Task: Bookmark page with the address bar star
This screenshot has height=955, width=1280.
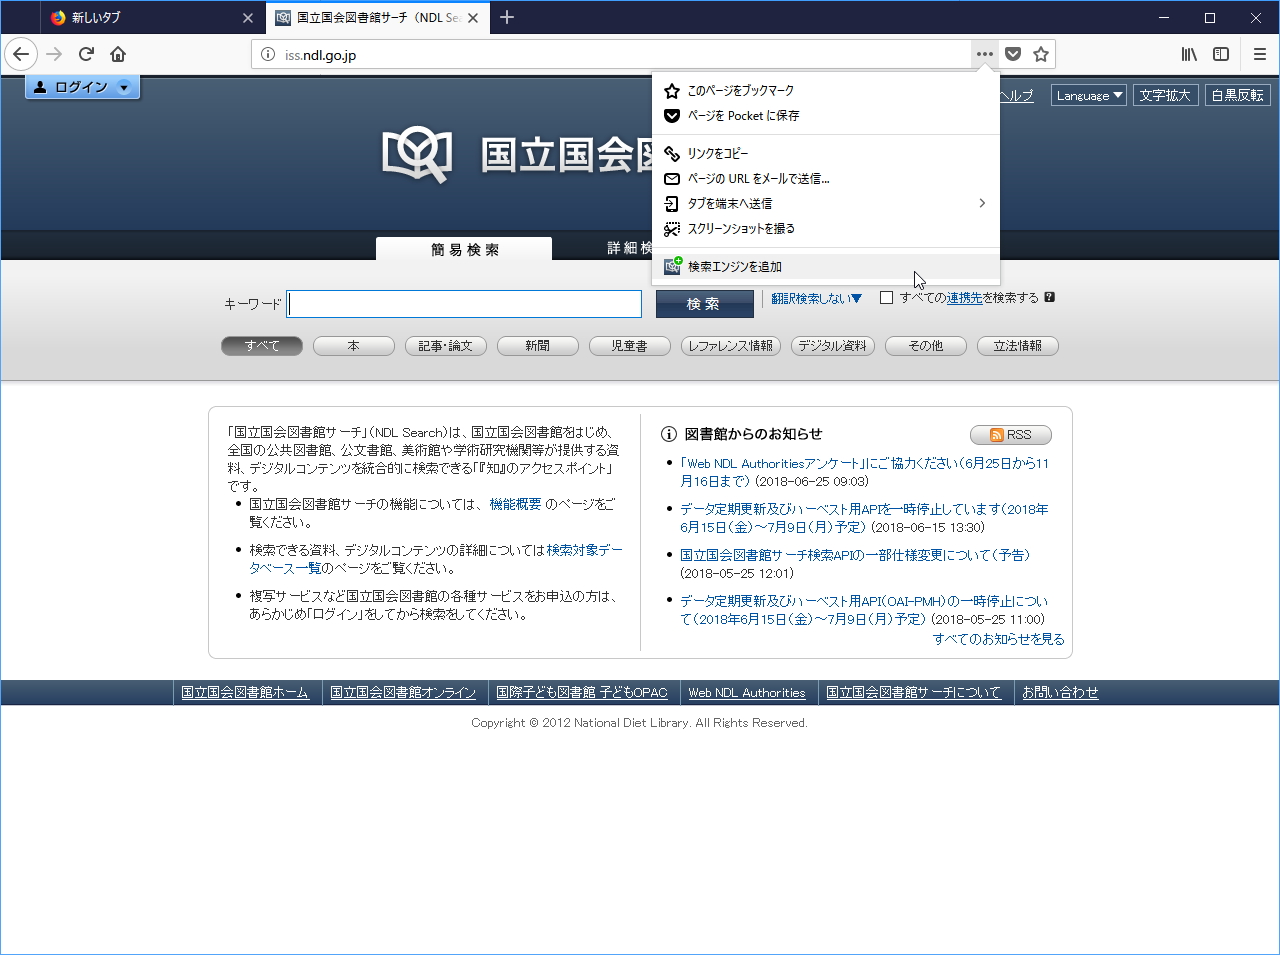Action: (1041, 54)
